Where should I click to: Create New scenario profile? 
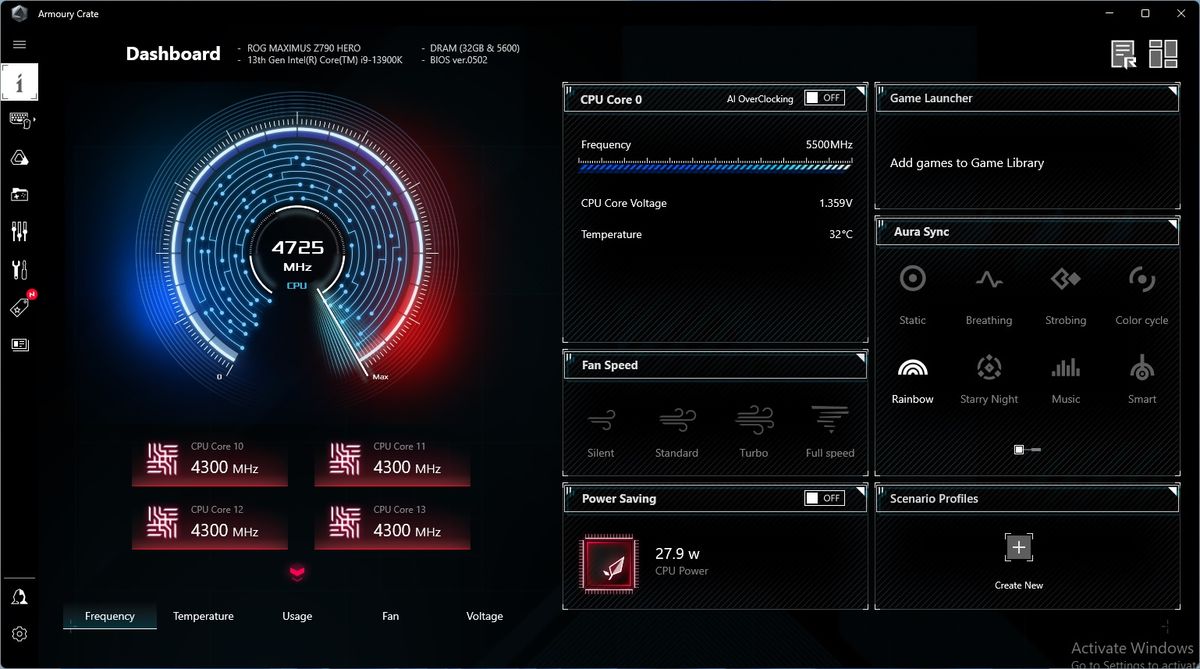coord(1019,560)
